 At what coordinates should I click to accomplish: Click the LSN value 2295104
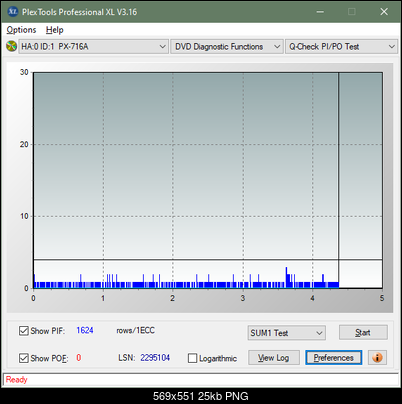coord(155,358)
